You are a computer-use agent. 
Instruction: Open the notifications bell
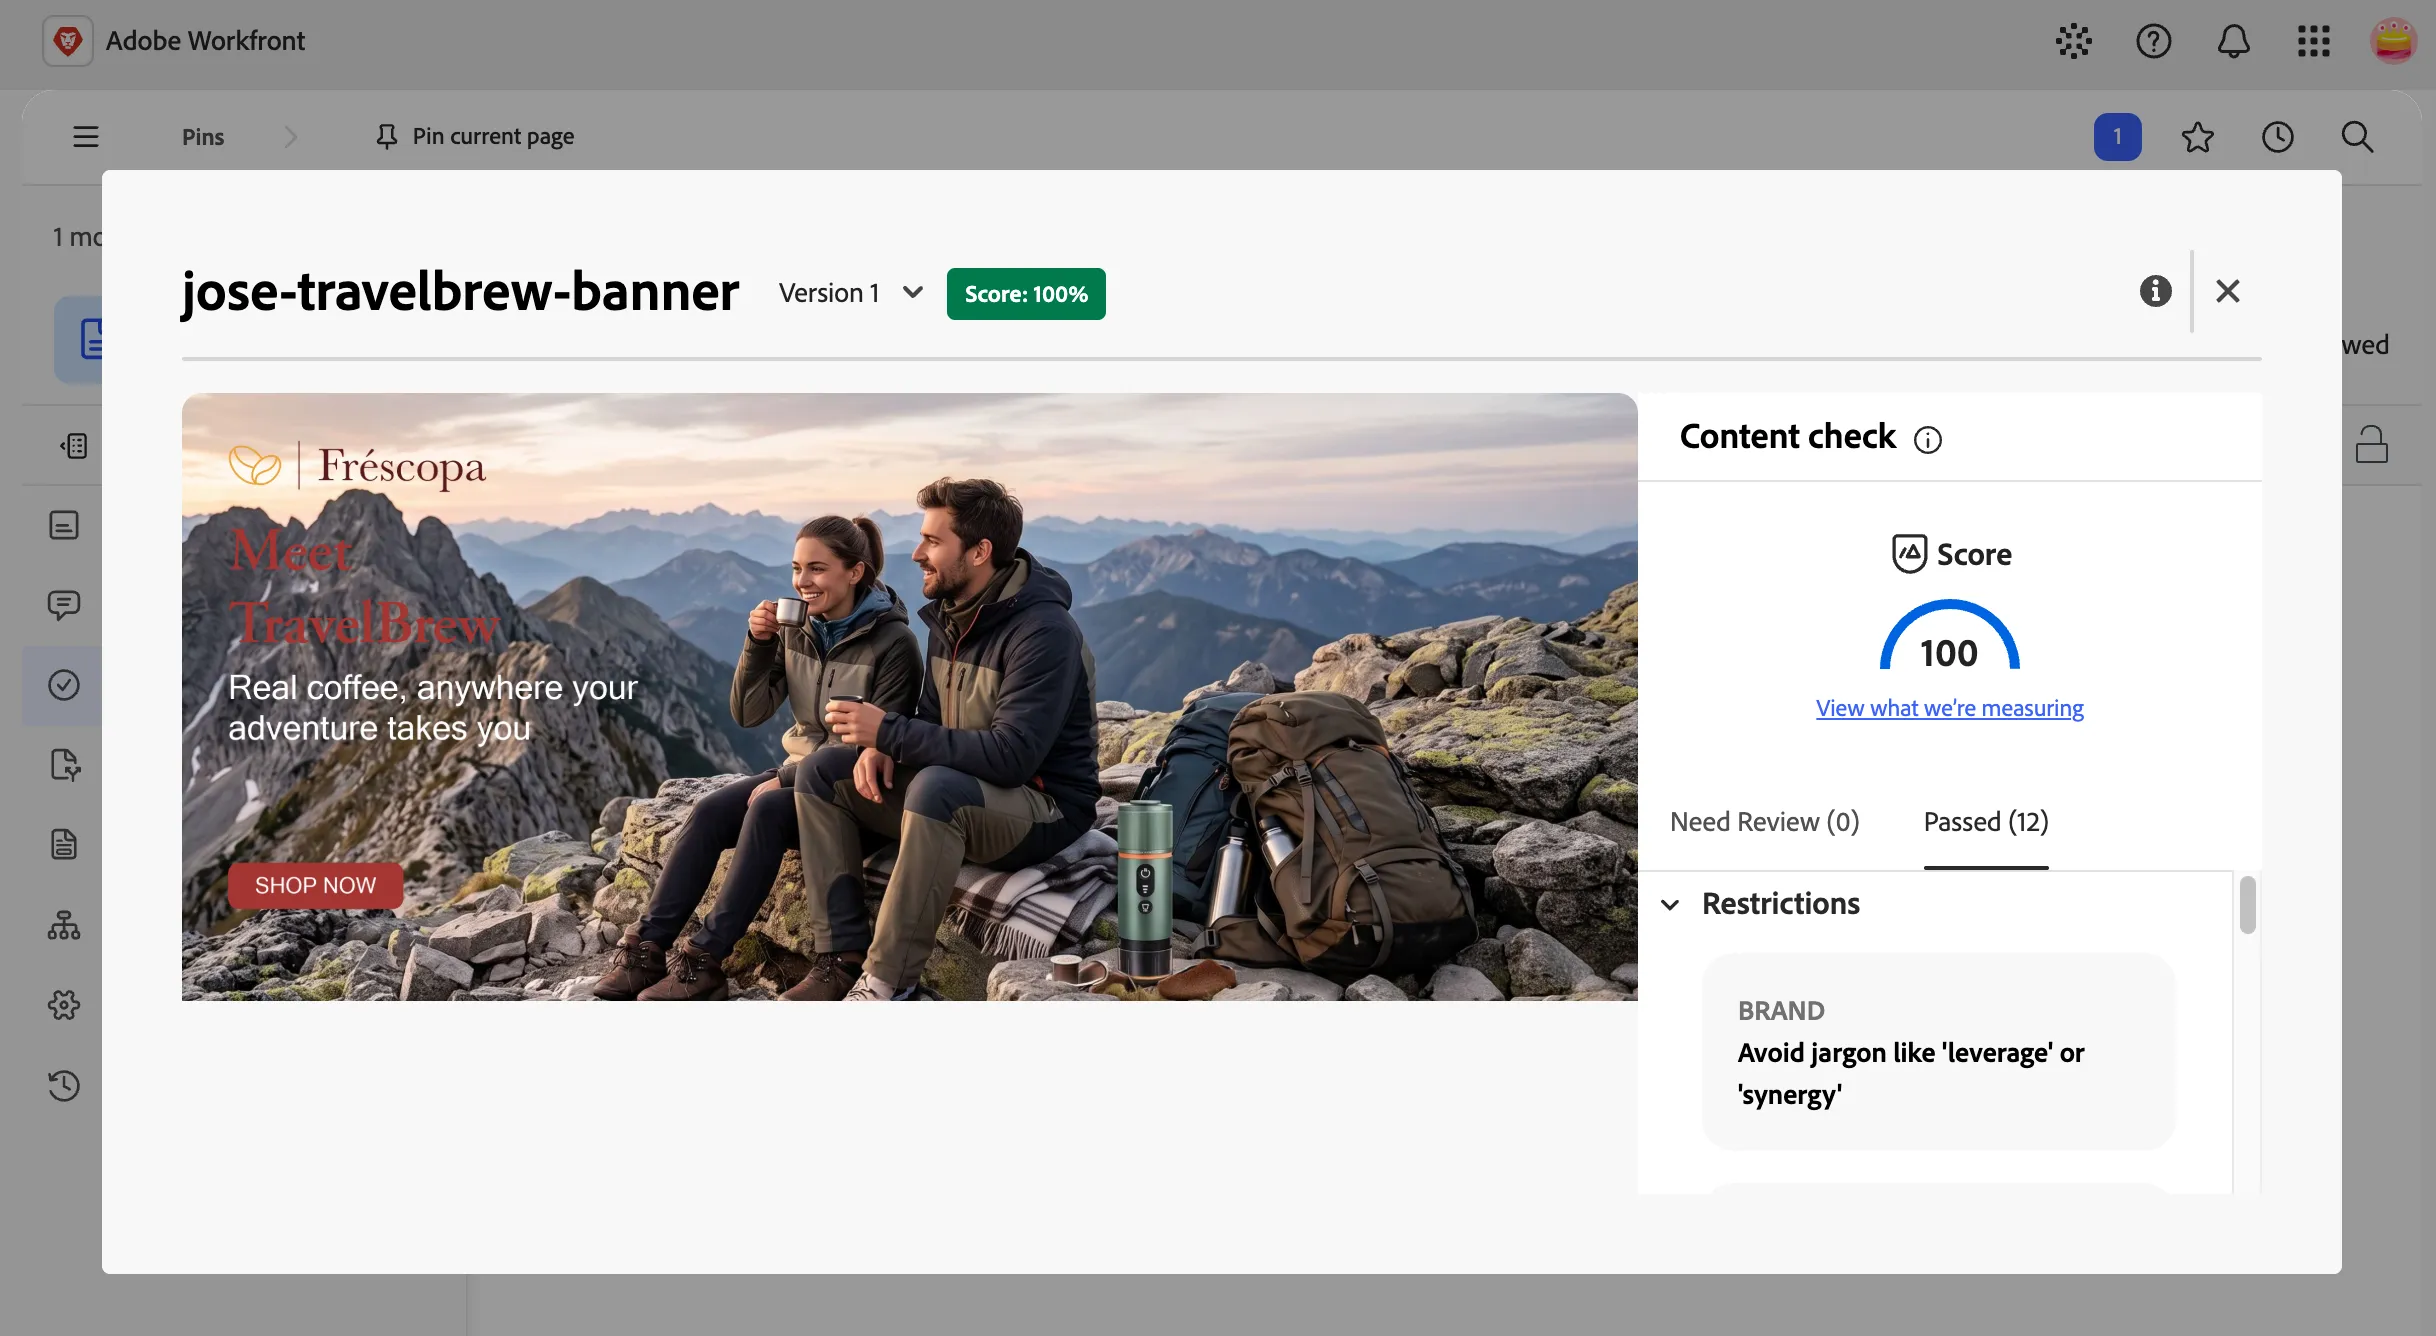point(2233,41)
